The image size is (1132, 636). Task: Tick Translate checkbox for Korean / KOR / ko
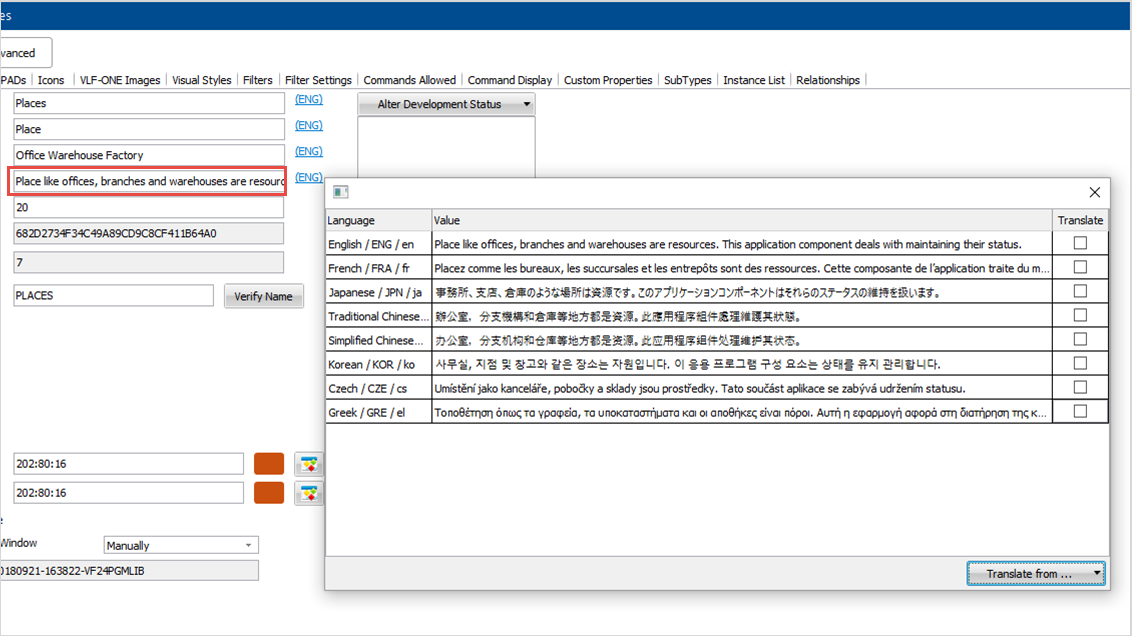point(1080,363)
